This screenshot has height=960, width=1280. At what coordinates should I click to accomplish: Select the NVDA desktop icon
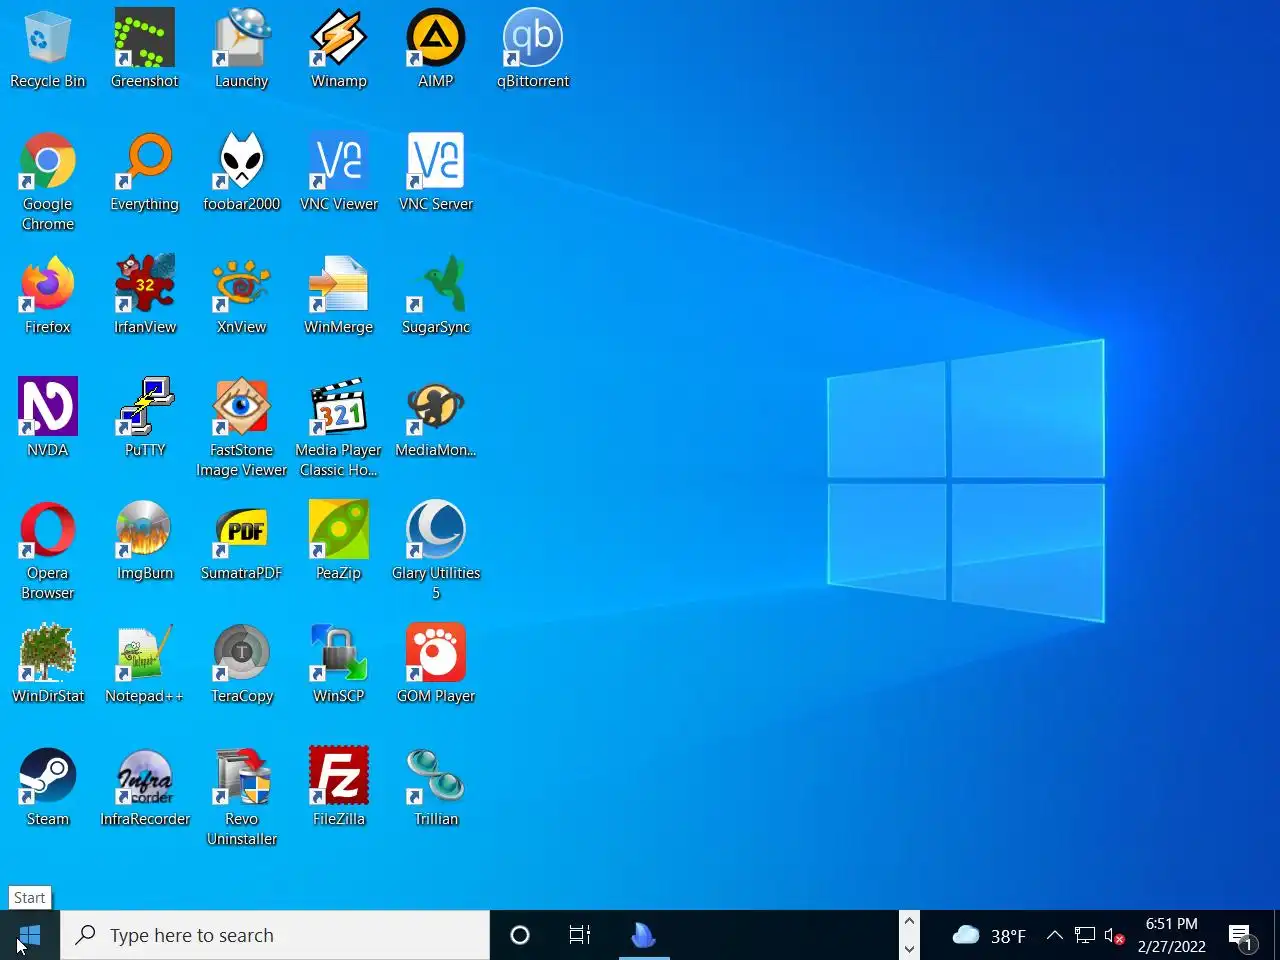point(47,418)
